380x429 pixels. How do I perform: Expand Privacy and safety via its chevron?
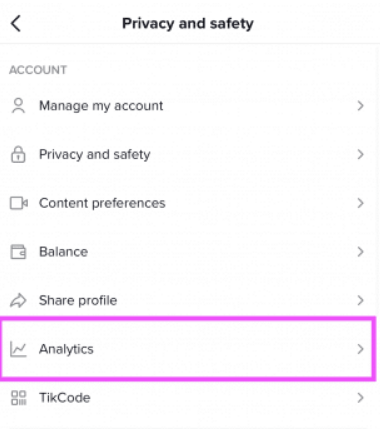point(360,154)
